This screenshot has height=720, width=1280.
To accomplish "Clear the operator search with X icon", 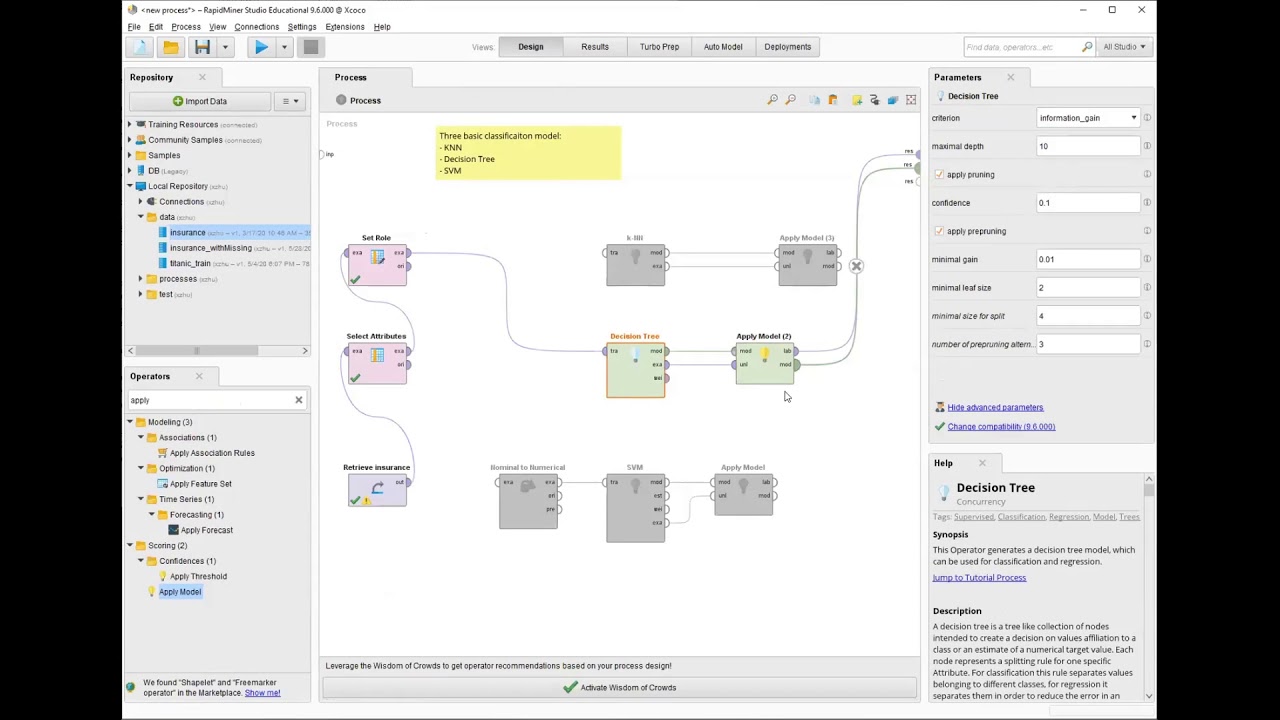I will coord(298,400).
